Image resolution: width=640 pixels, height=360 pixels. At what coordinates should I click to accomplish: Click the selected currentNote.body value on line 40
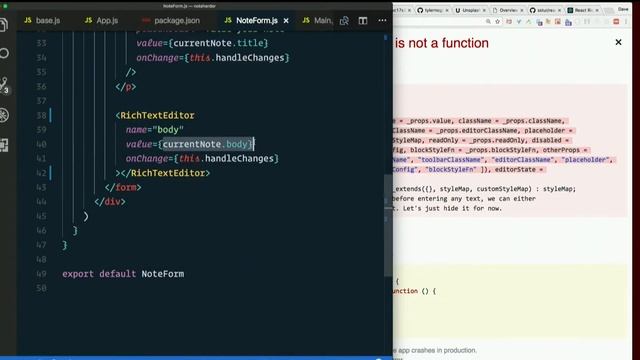tap(207, 144)
